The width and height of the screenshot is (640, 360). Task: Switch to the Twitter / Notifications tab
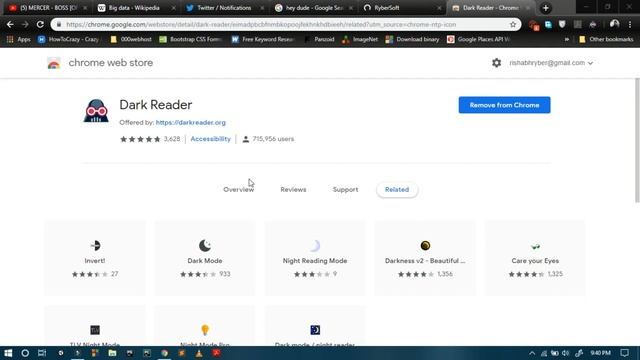coord(224,8)
